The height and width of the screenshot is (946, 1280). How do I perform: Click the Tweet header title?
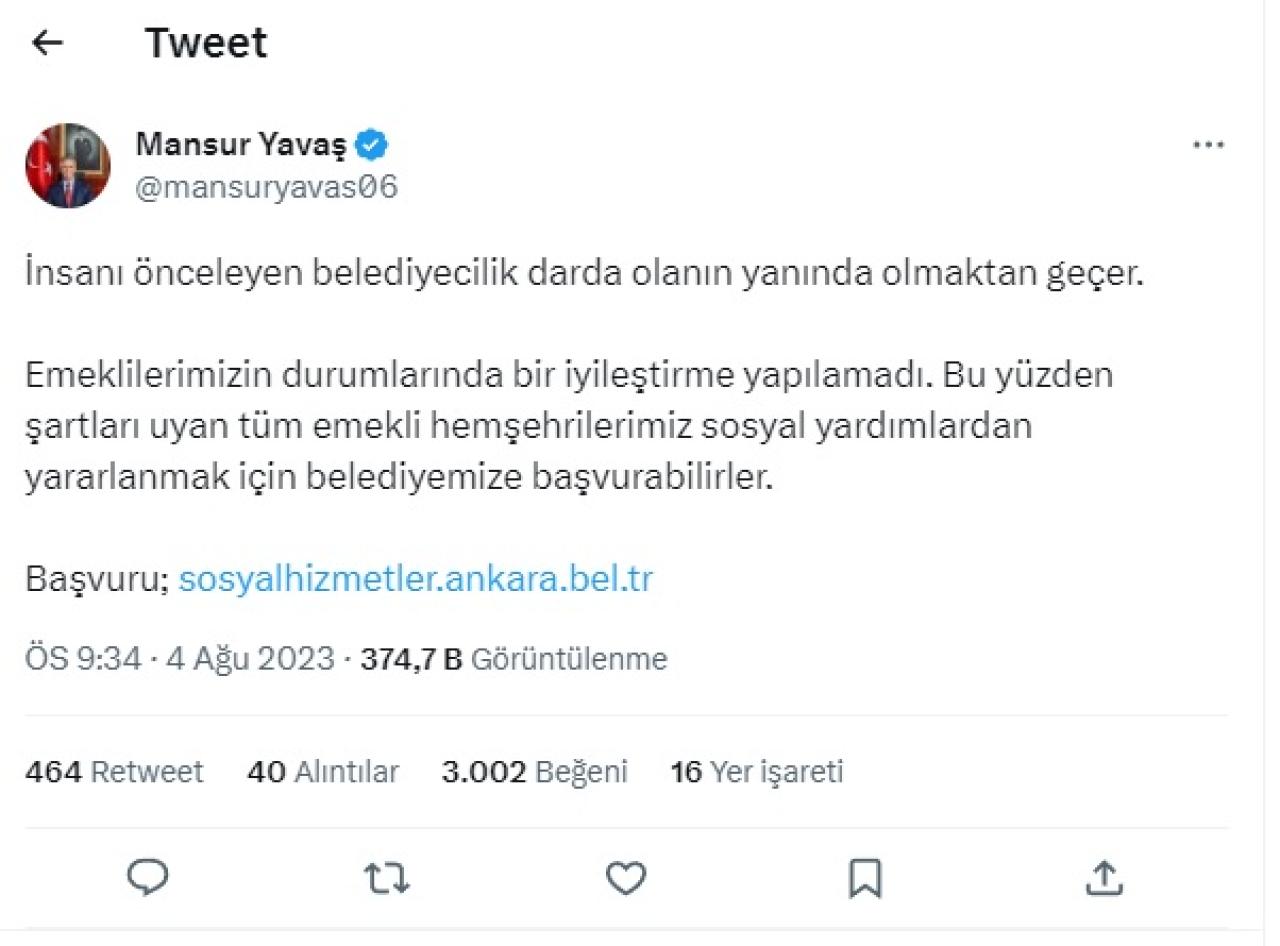coord(206,42)
